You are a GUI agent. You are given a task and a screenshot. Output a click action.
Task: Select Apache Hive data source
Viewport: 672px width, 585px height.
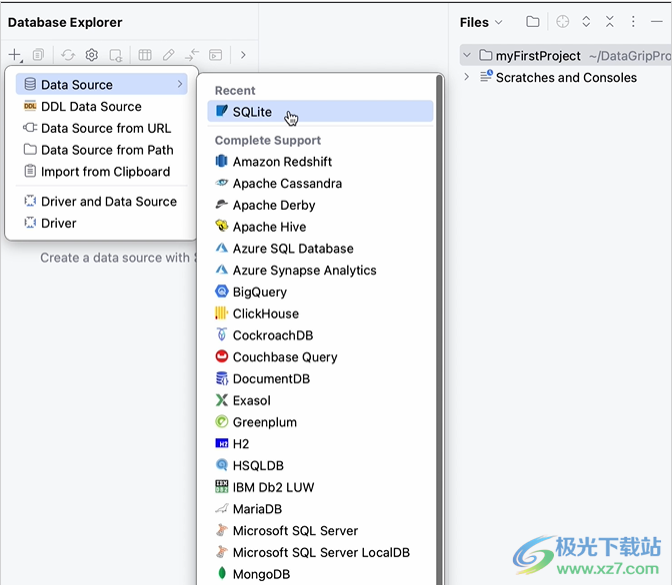coord(320,227)
